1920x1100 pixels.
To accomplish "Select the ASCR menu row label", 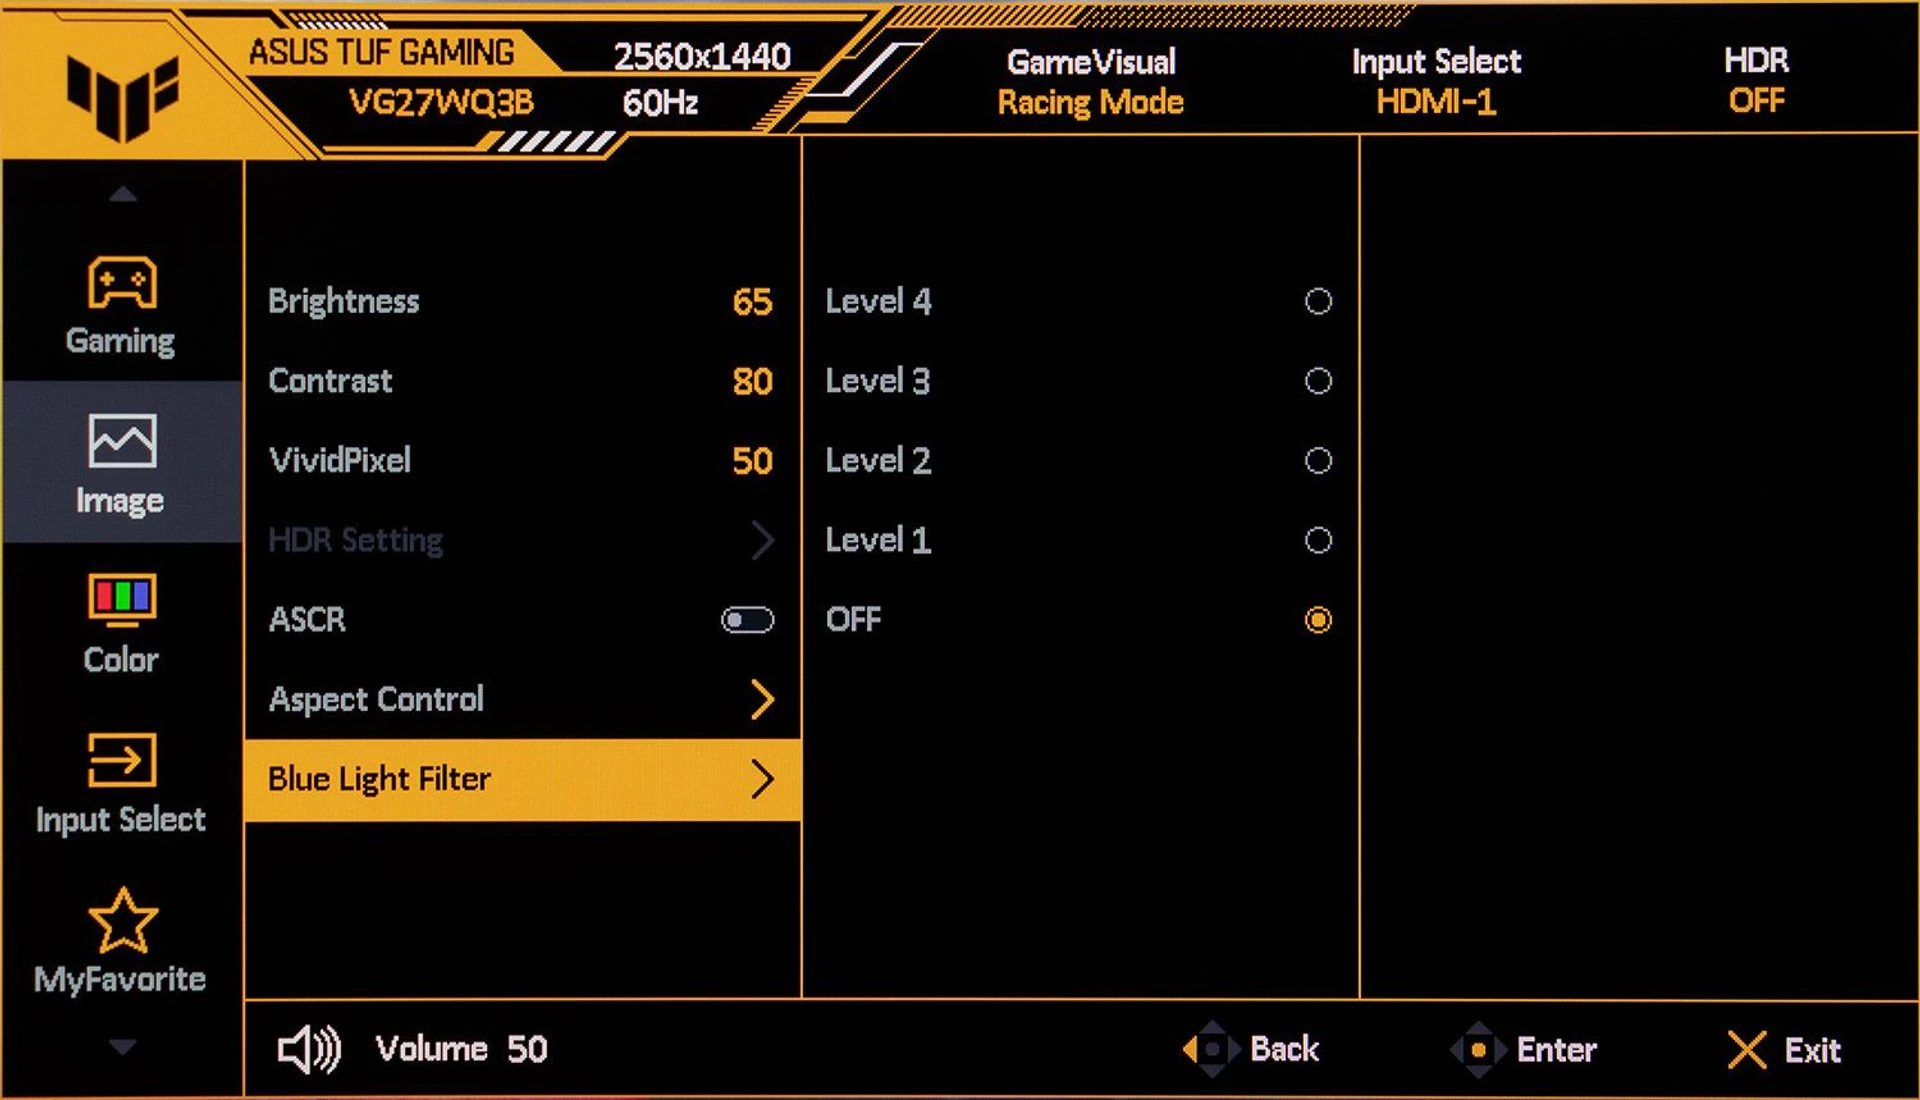I will coord(307,620).
